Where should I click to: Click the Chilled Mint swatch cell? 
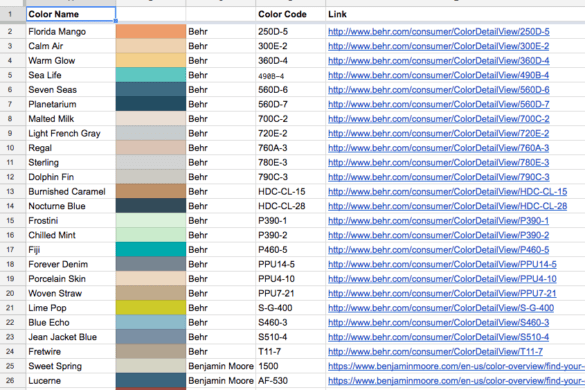151,235
